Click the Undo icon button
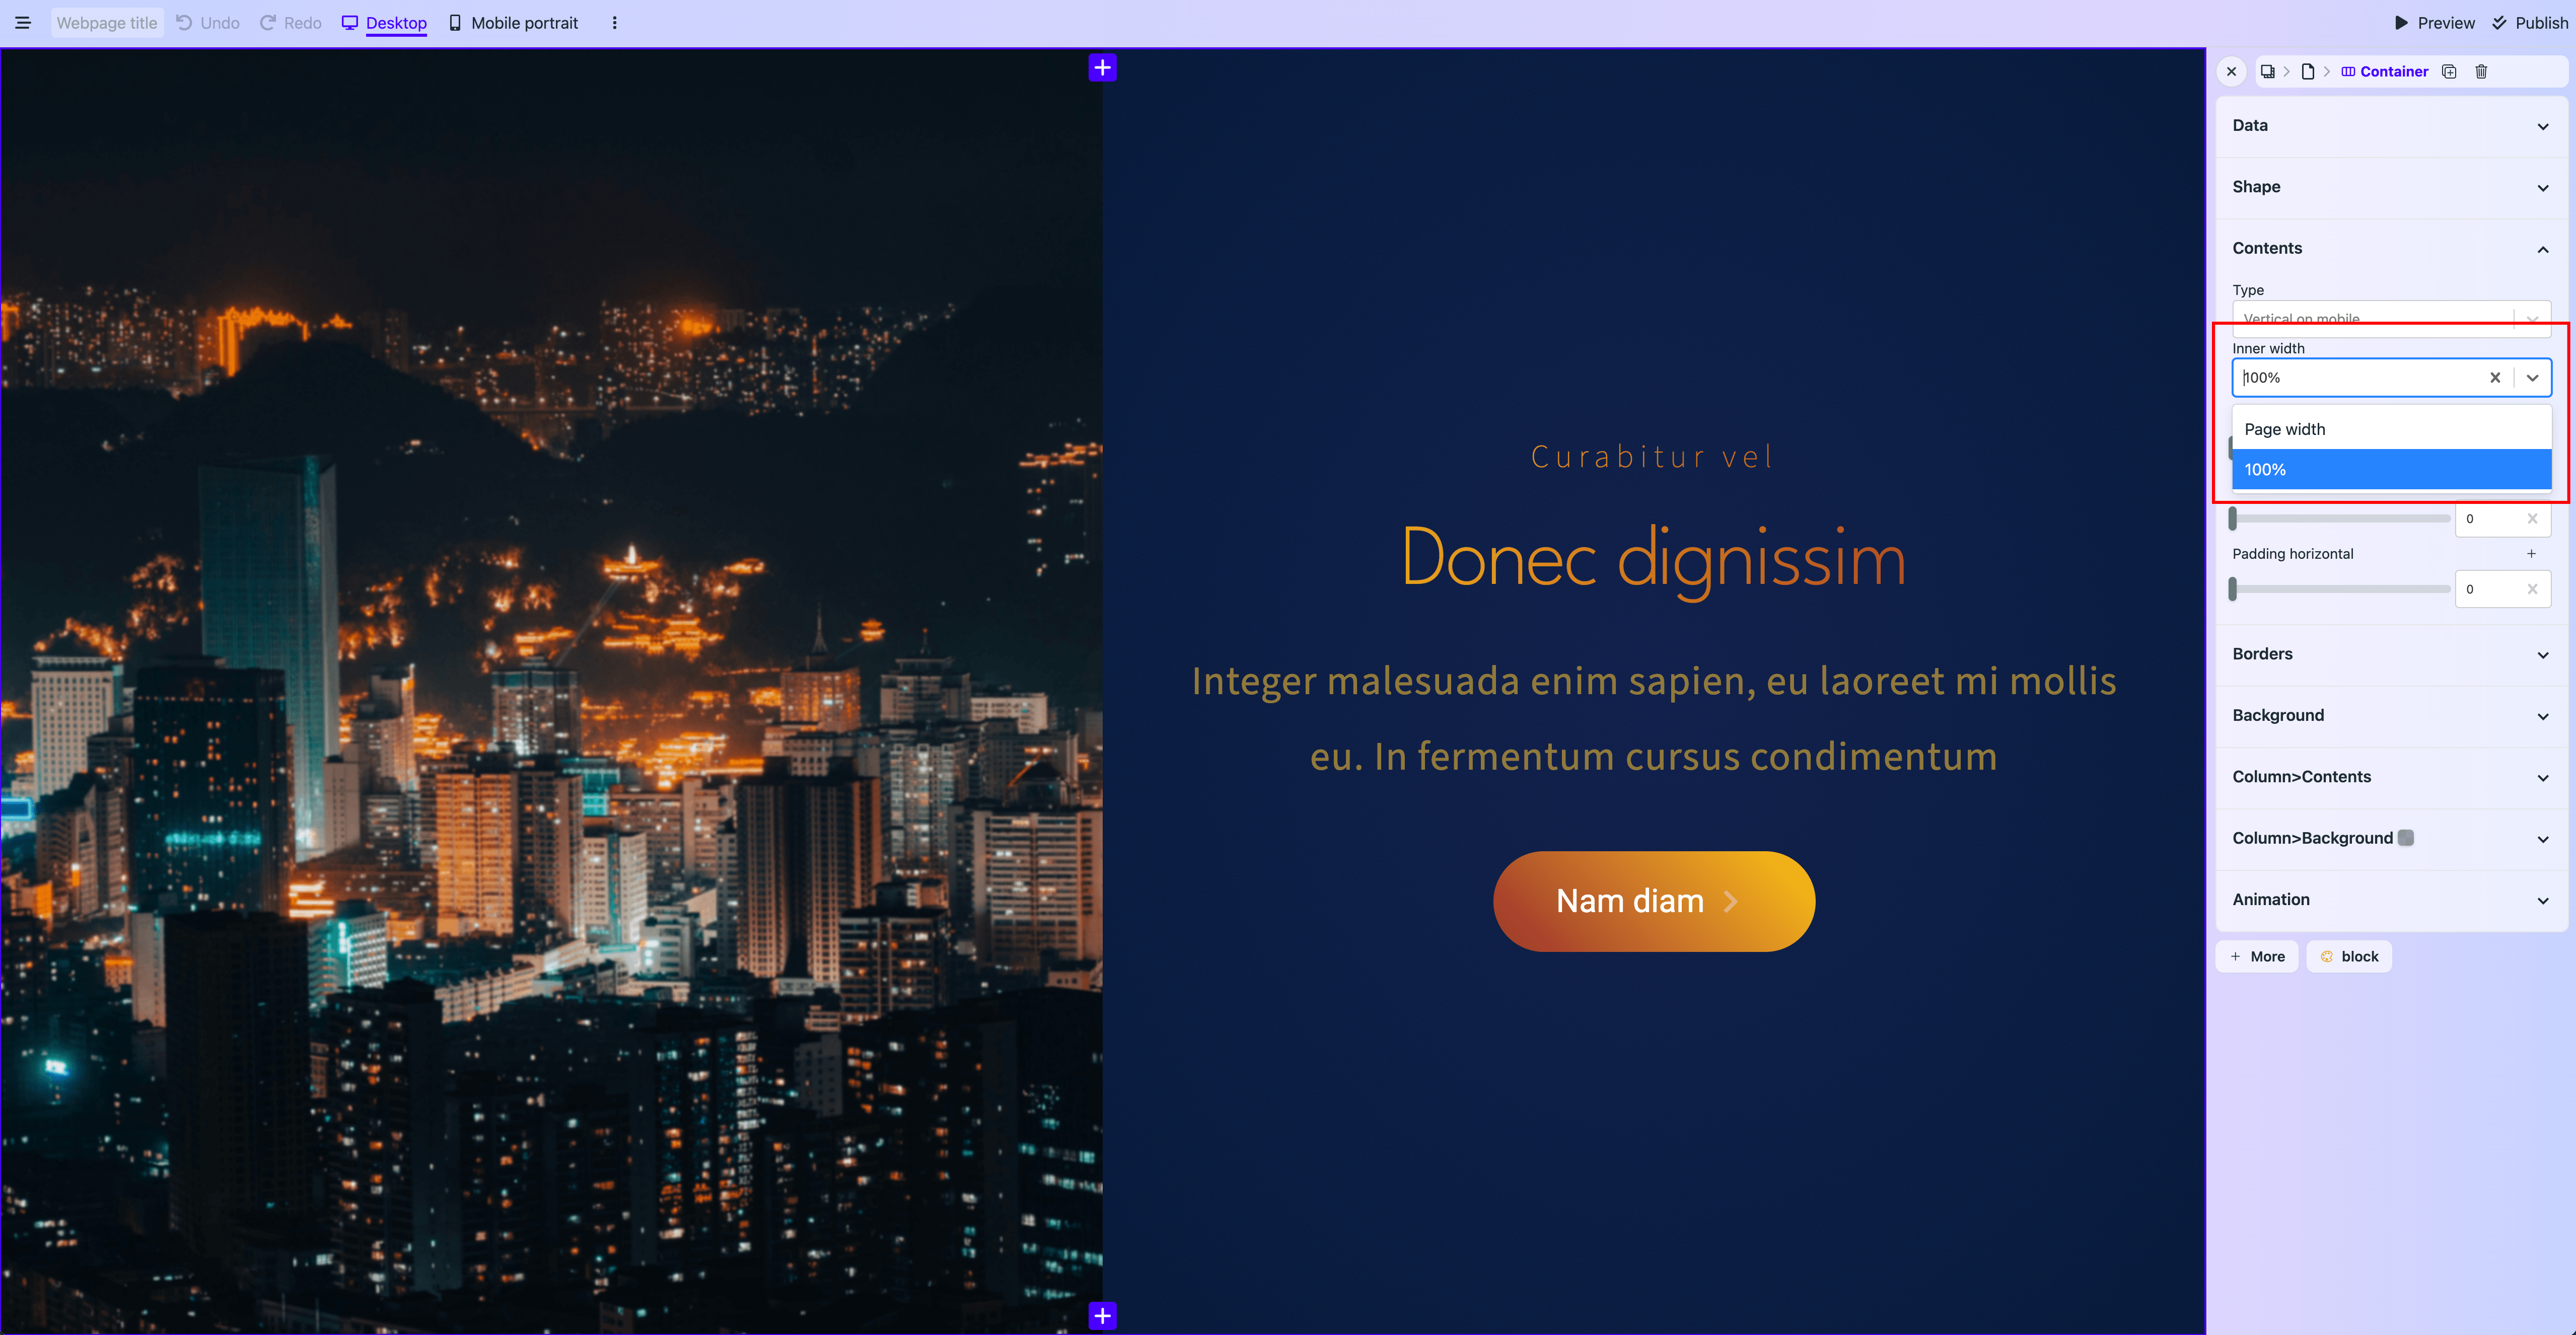 [x=185, y=23]
